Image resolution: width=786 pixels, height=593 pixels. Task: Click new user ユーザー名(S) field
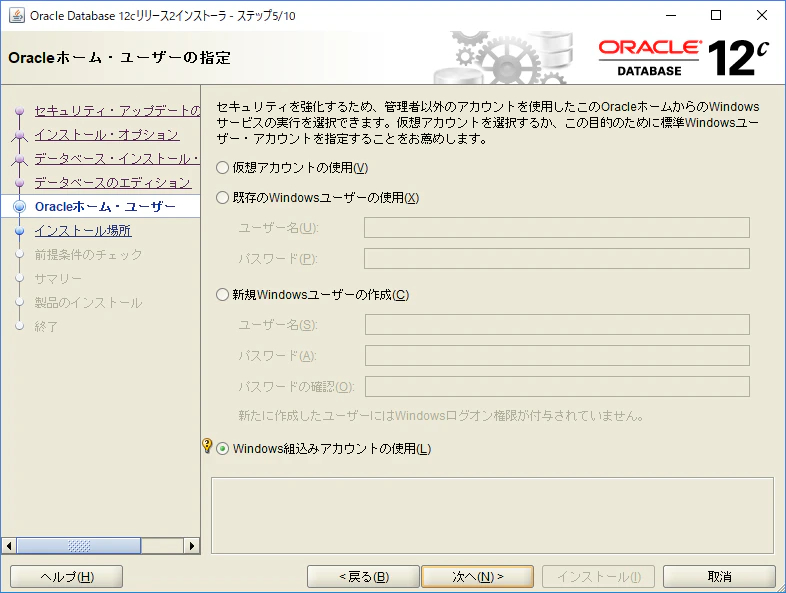(557, 324)
